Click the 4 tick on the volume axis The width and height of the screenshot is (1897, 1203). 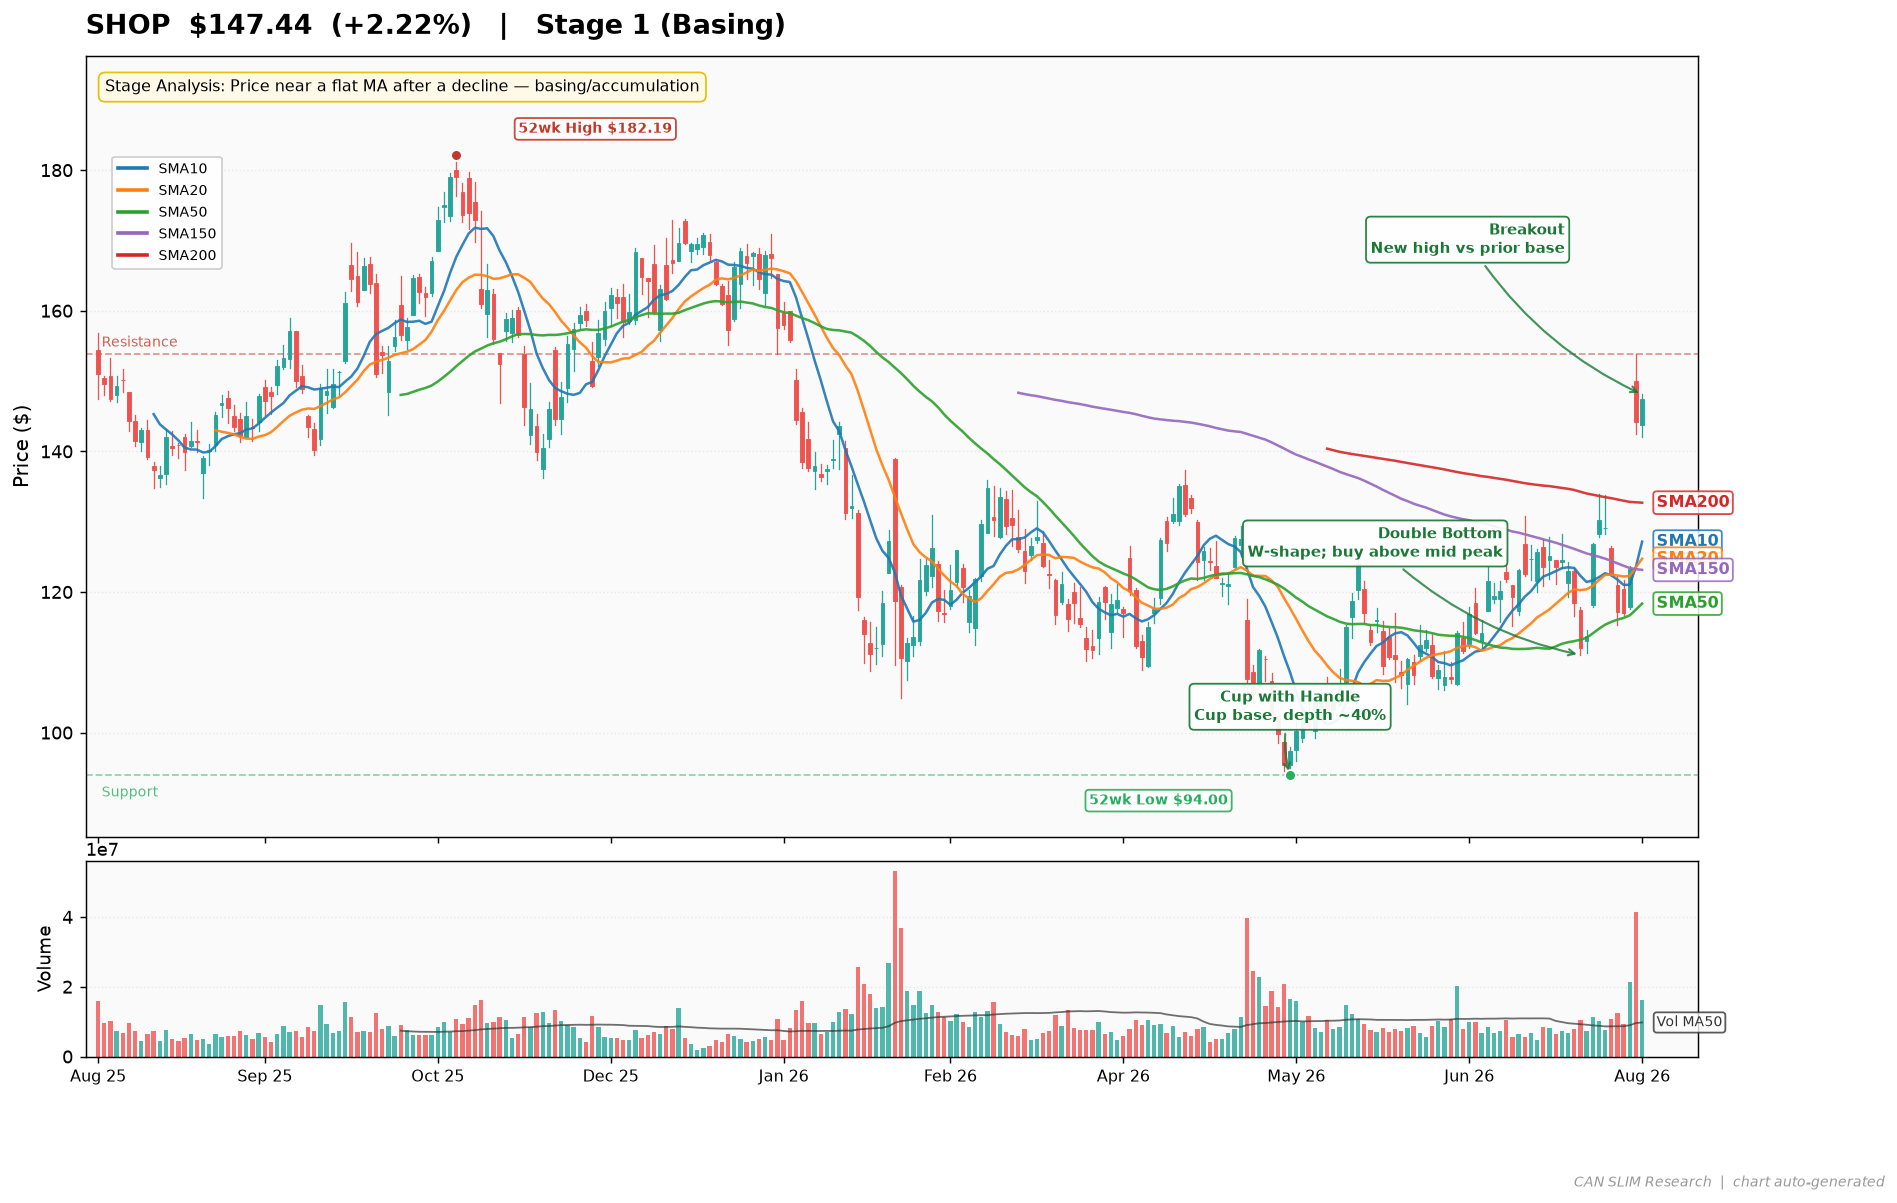click(x=68, y=918)
